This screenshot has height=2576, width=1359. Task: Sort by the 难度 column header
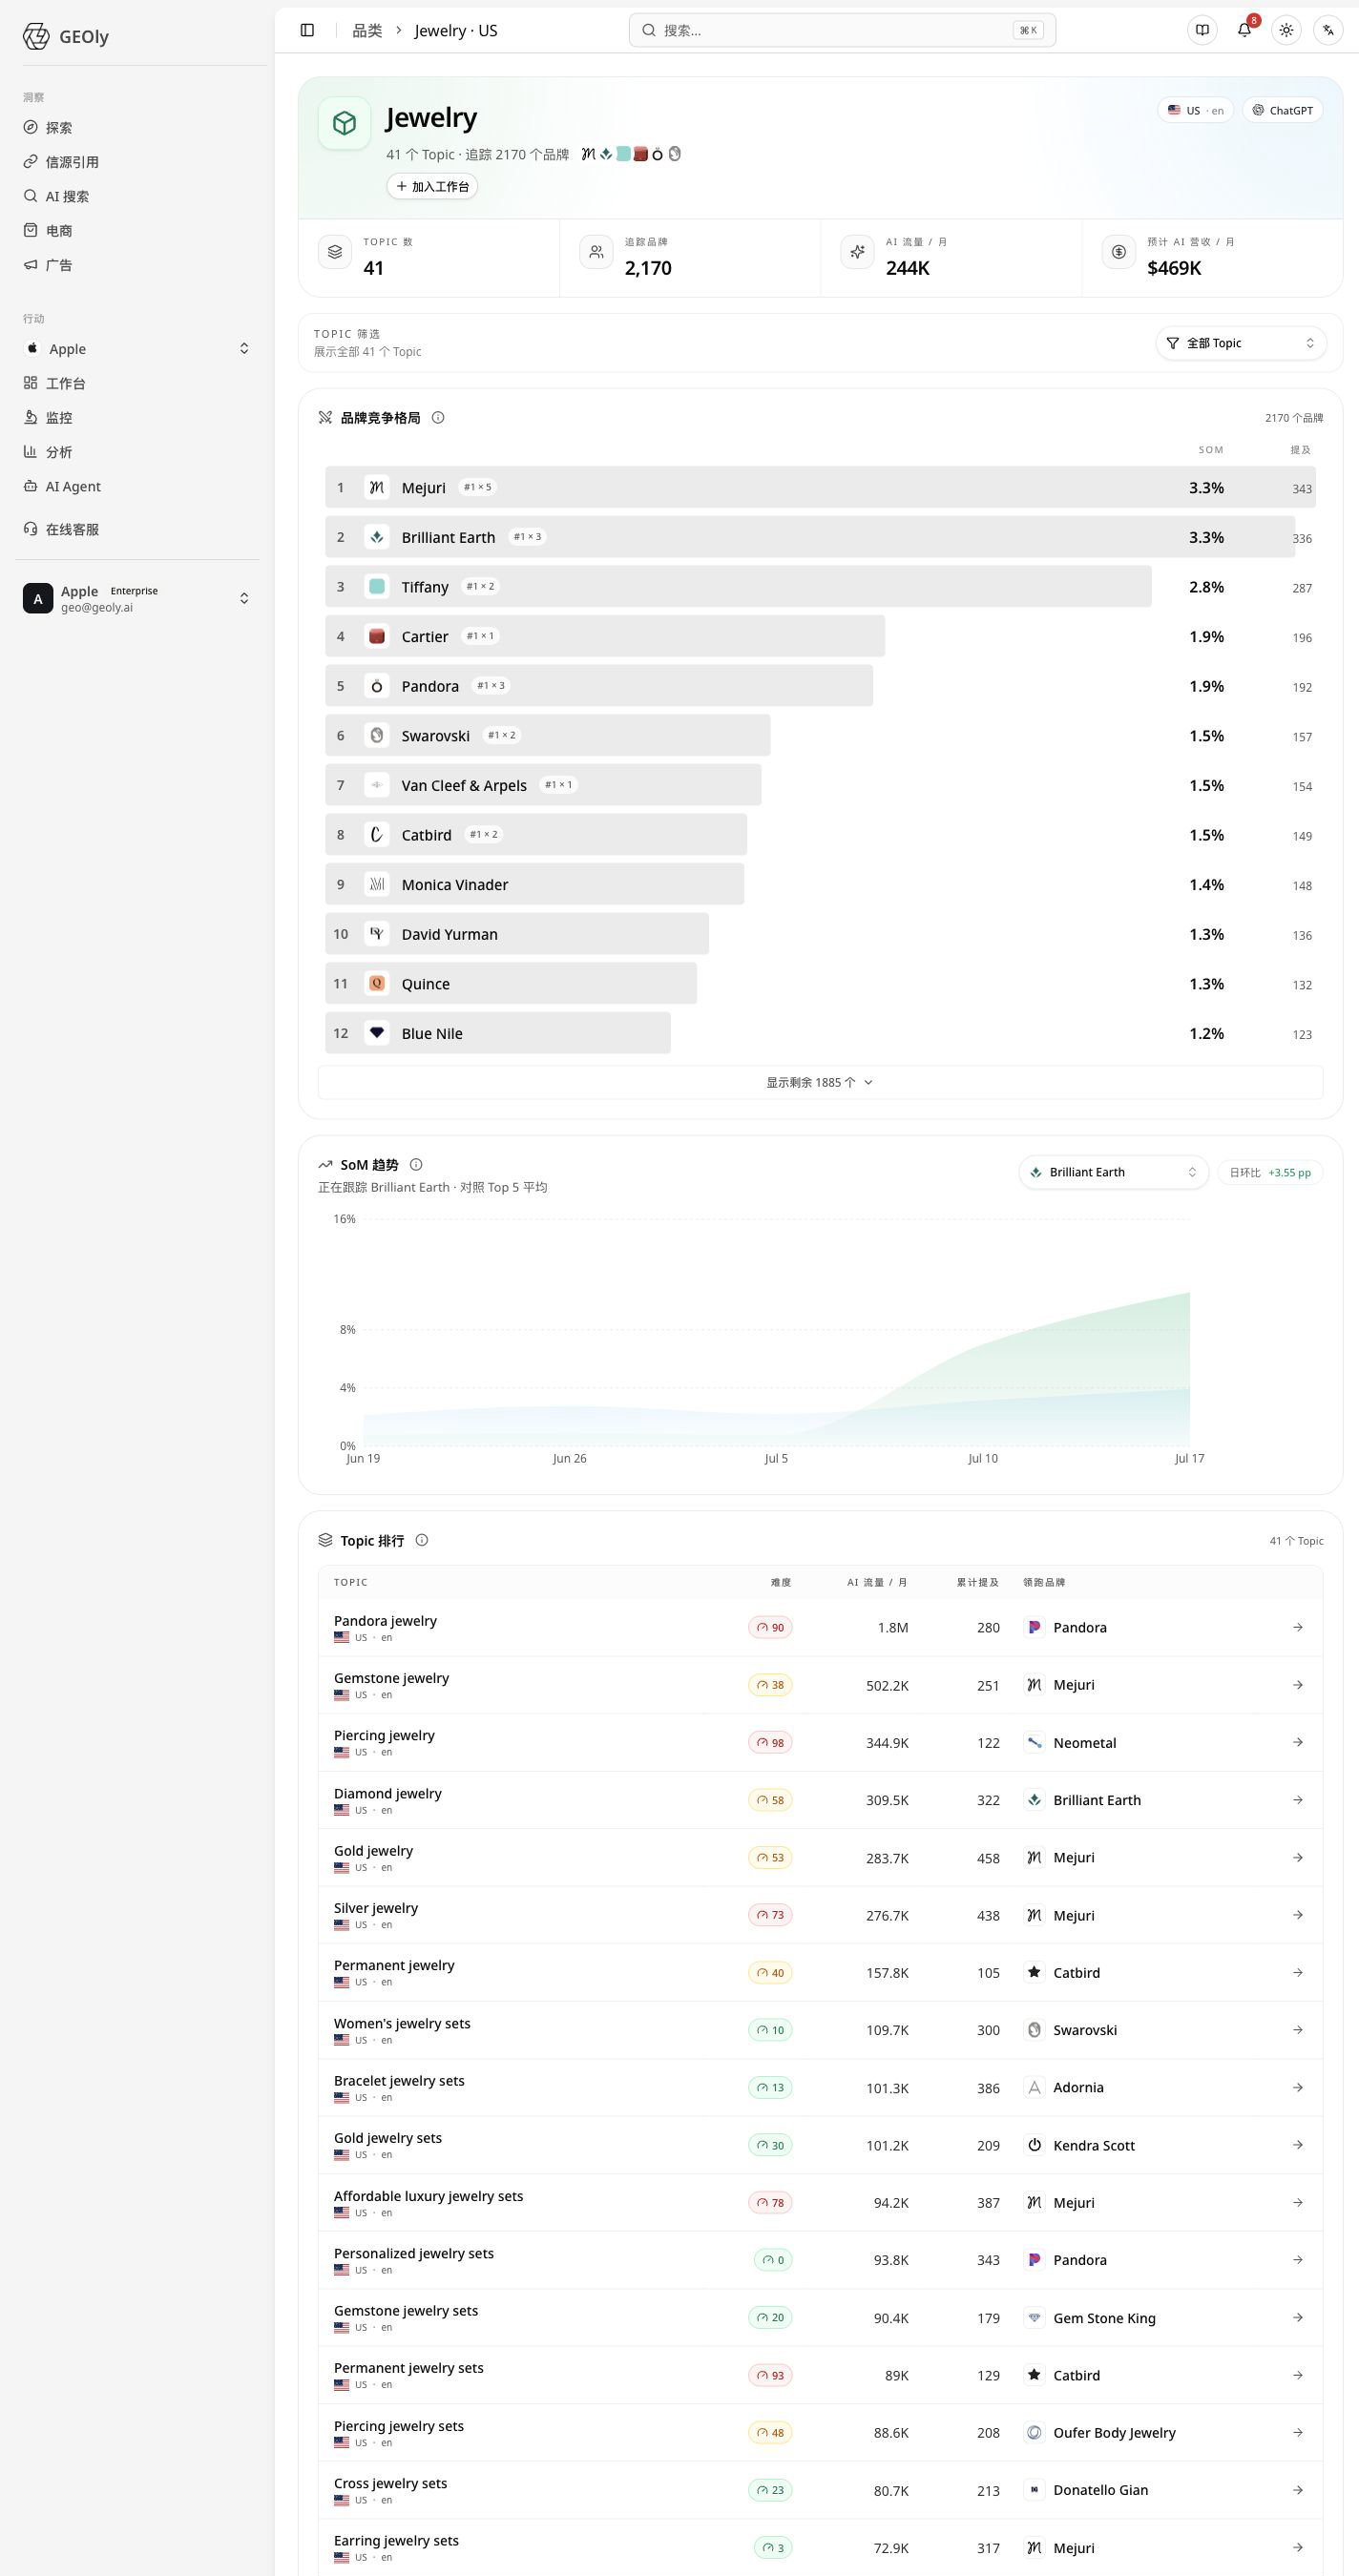click(781, 1582)
